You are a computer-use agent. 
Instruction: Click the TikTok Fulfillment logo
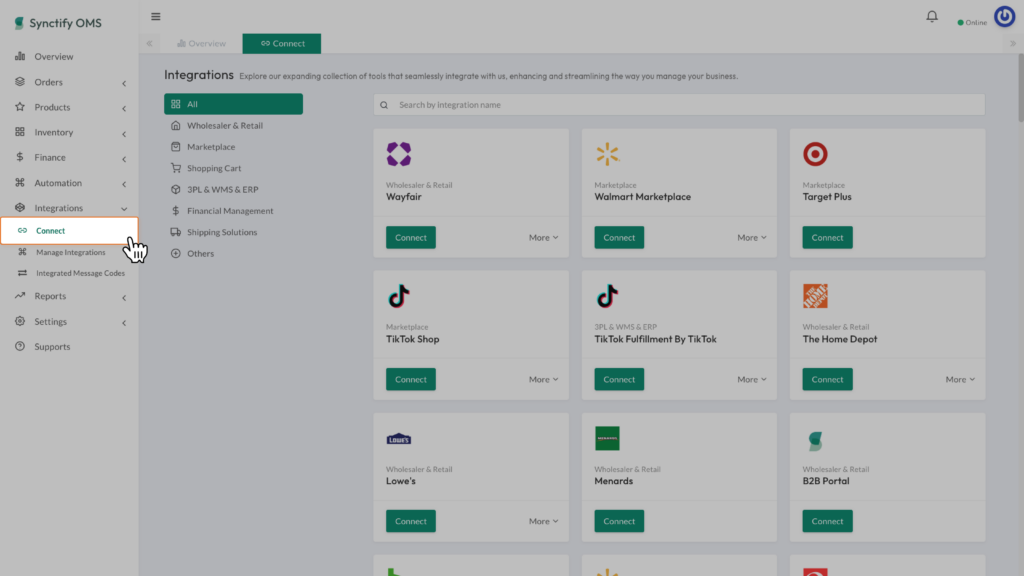(607, 296)
